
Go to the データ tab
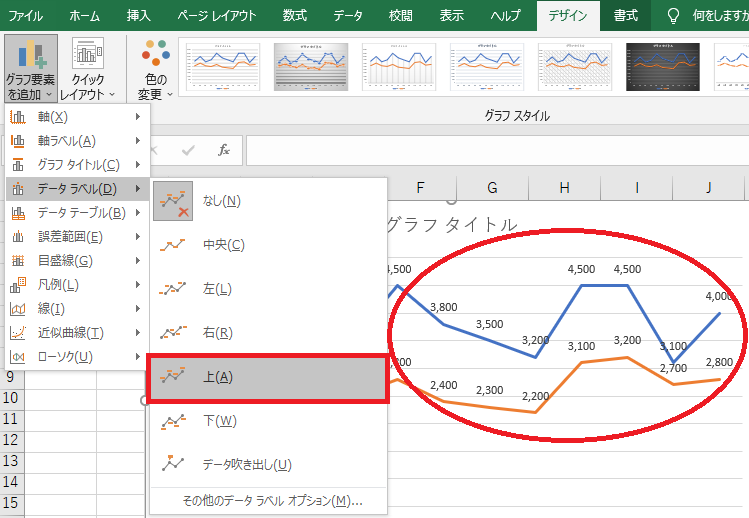click(348, 16)
